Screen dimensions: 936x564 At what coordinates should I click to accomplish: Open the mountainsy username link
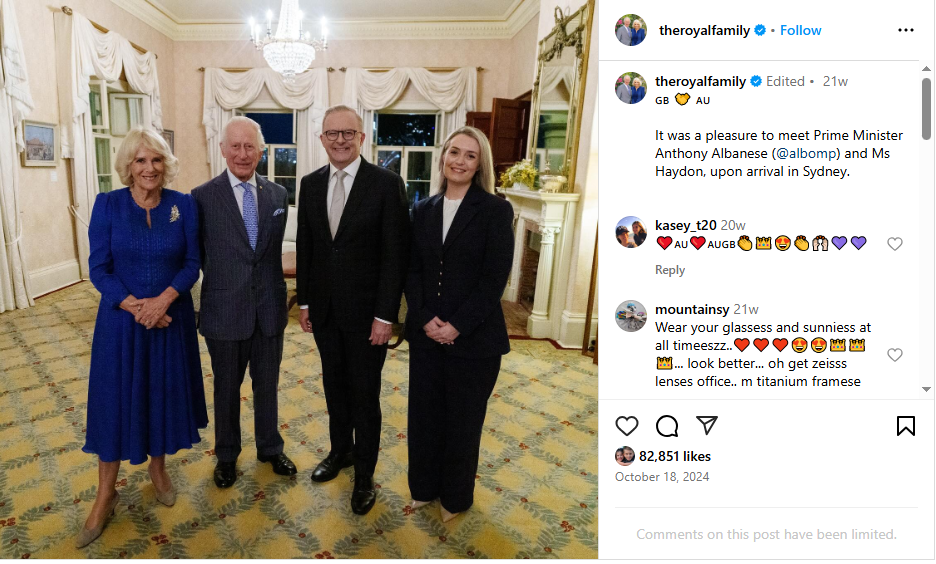[692, 309]
